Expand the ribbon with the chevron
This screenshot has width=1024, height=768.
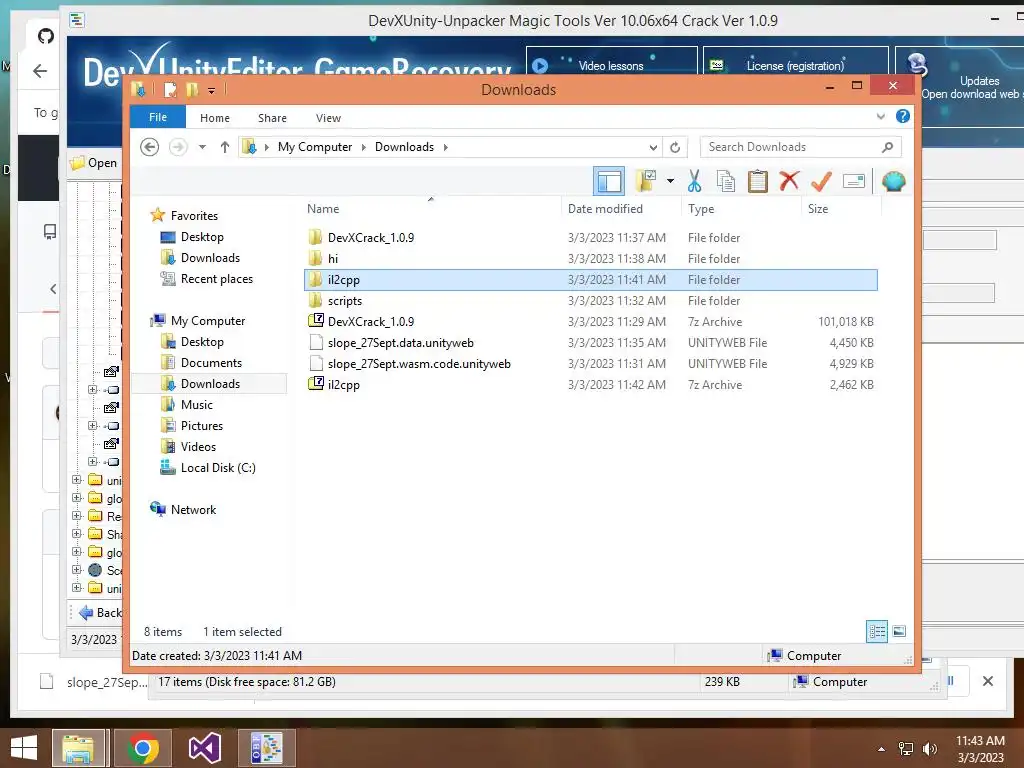click(880, 116)
